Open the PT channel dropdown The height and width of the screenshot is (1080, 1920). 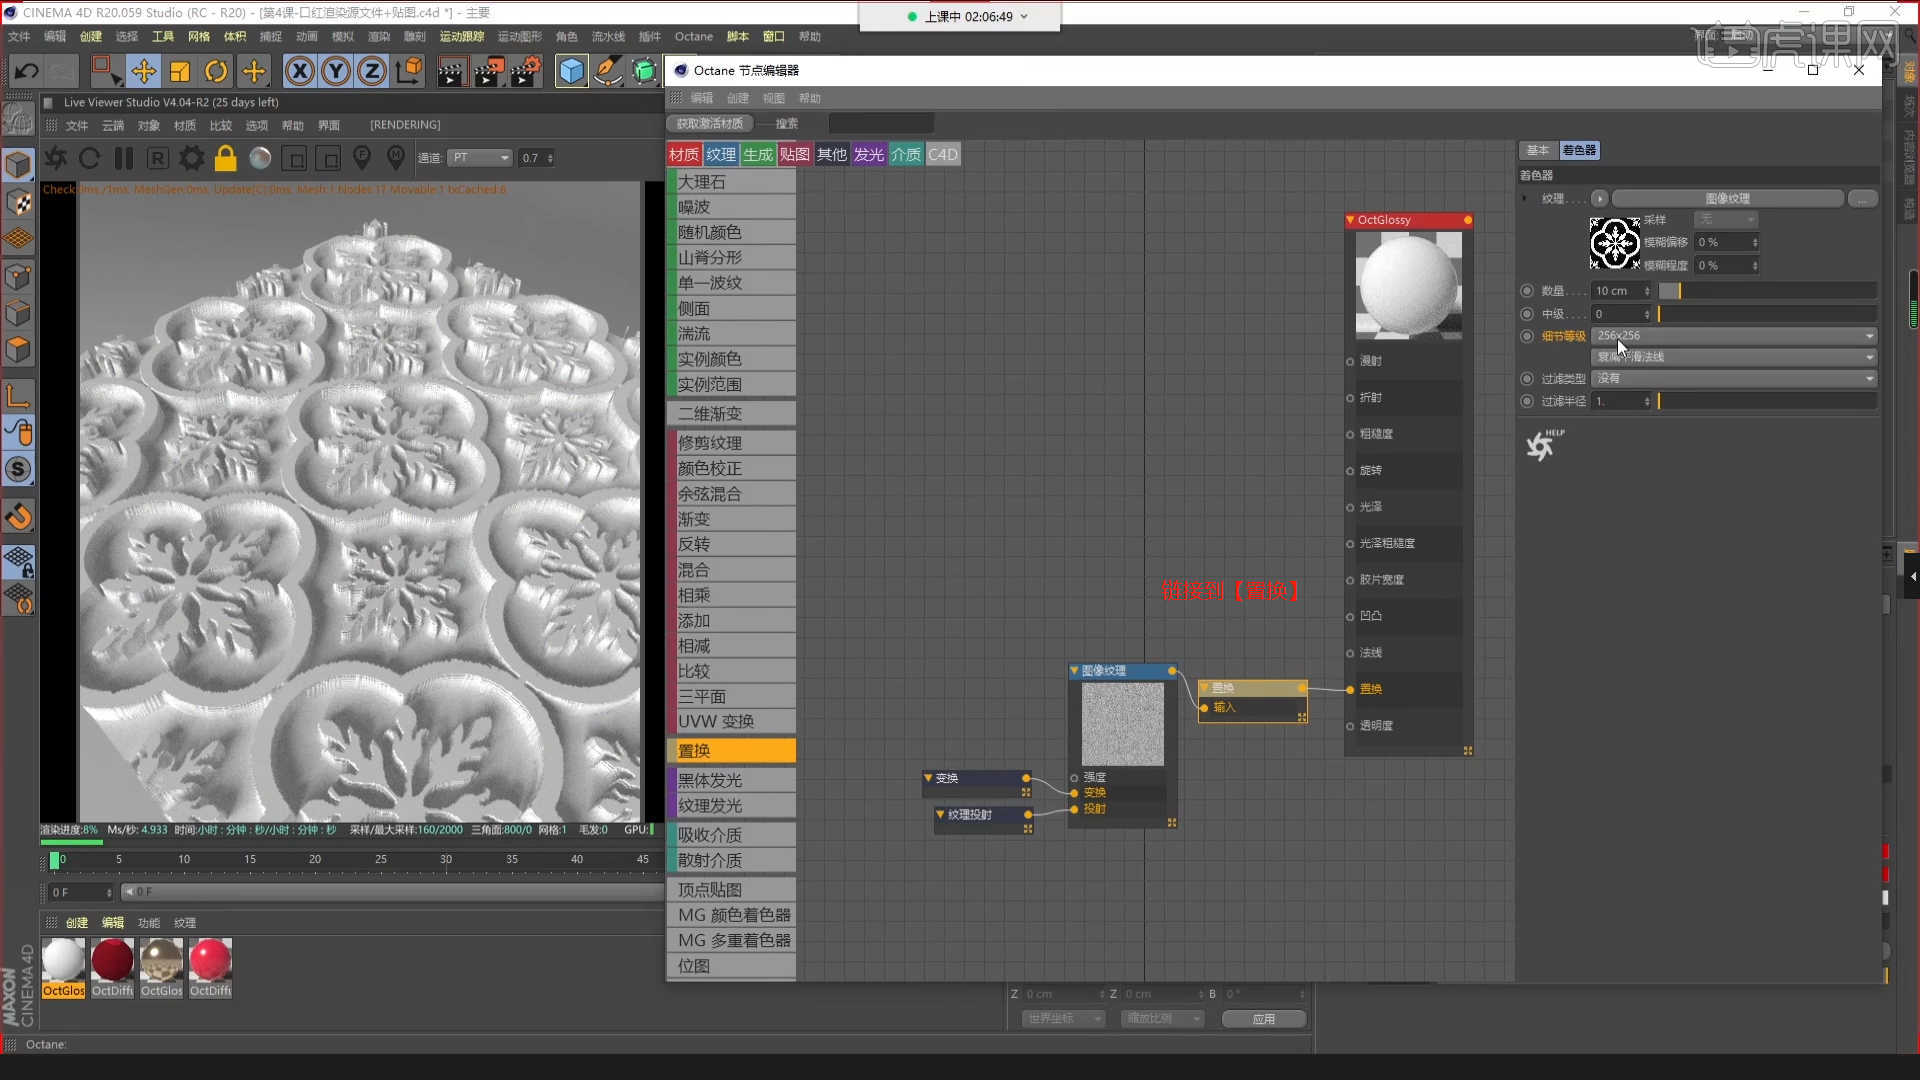[480, 158]
